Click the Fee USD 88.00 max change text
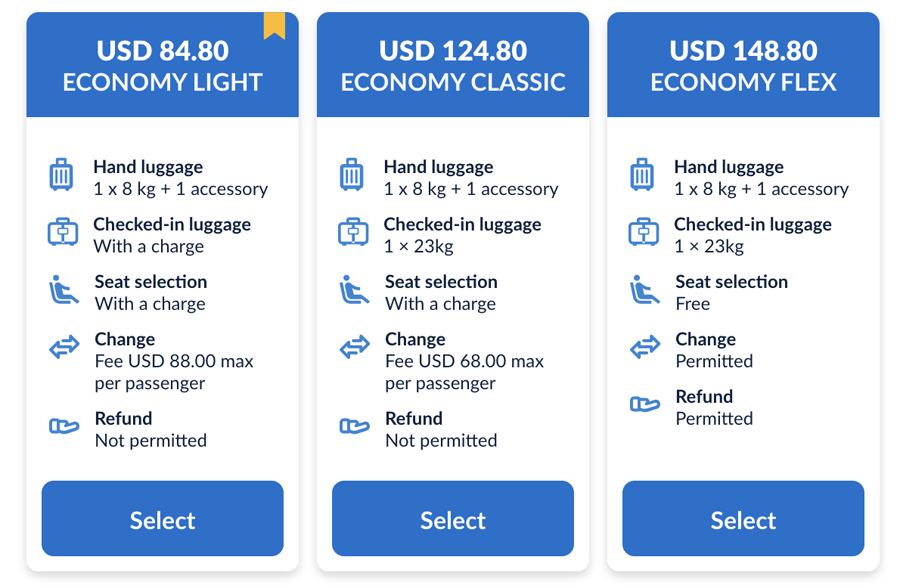 pyautogui.click(x=174, y=372)
